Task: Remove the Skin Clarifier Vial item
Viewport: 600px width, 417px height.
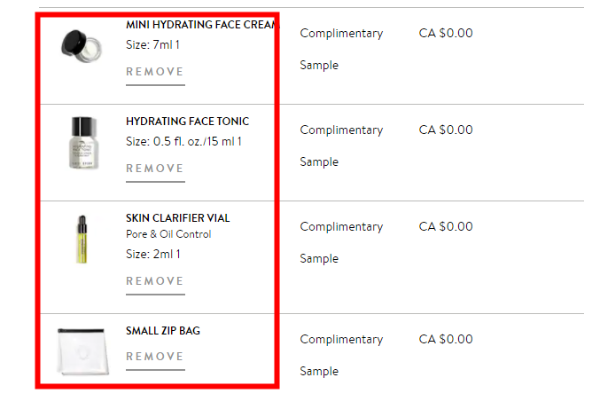Action: coord(155,282)
